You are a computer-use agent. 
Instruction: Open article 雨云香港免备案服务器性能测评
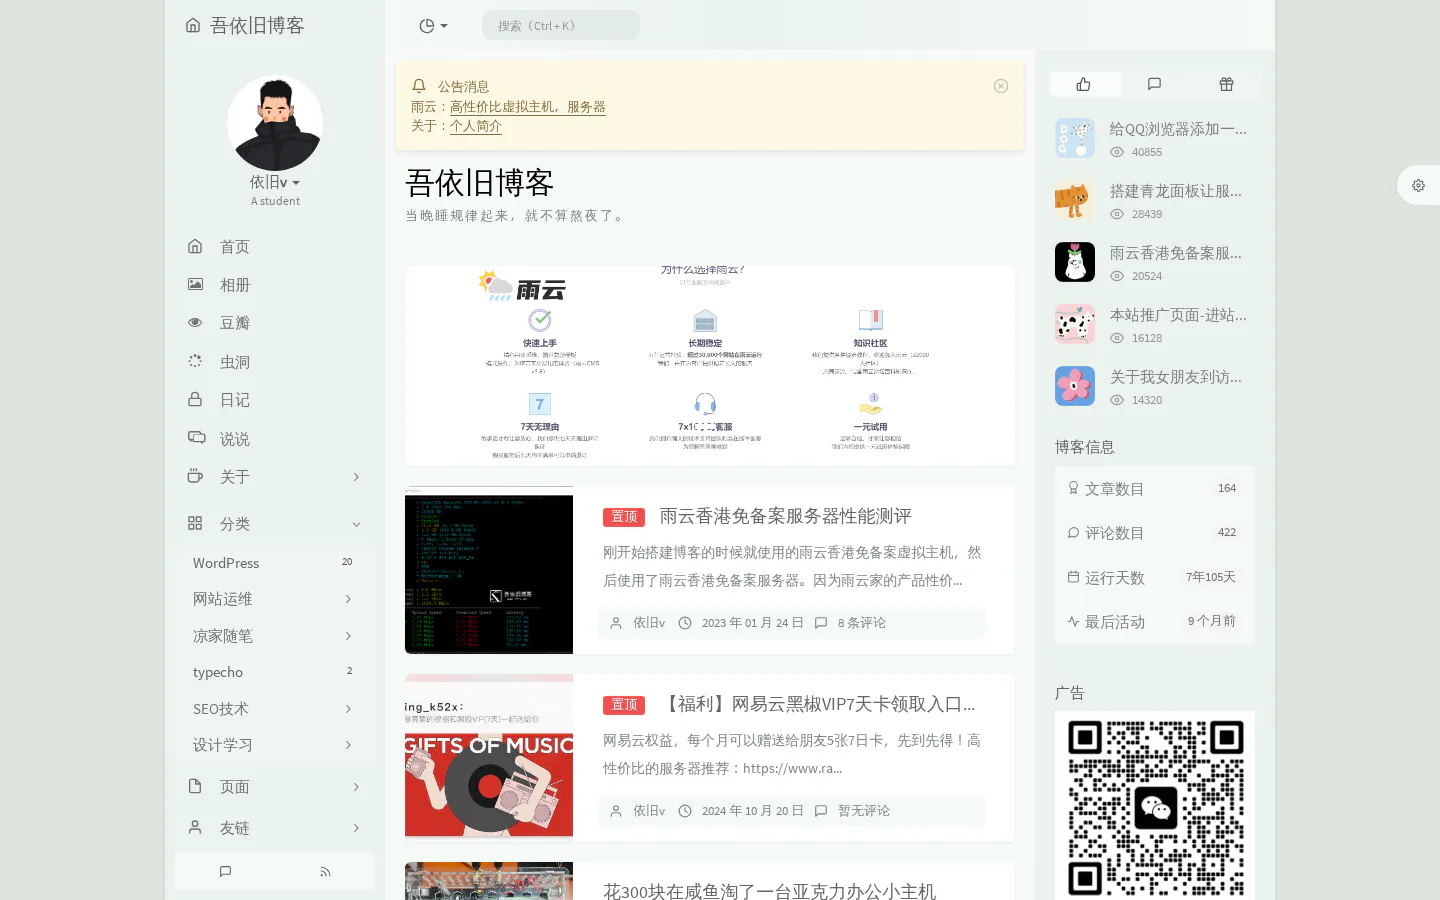click(786, 516)
